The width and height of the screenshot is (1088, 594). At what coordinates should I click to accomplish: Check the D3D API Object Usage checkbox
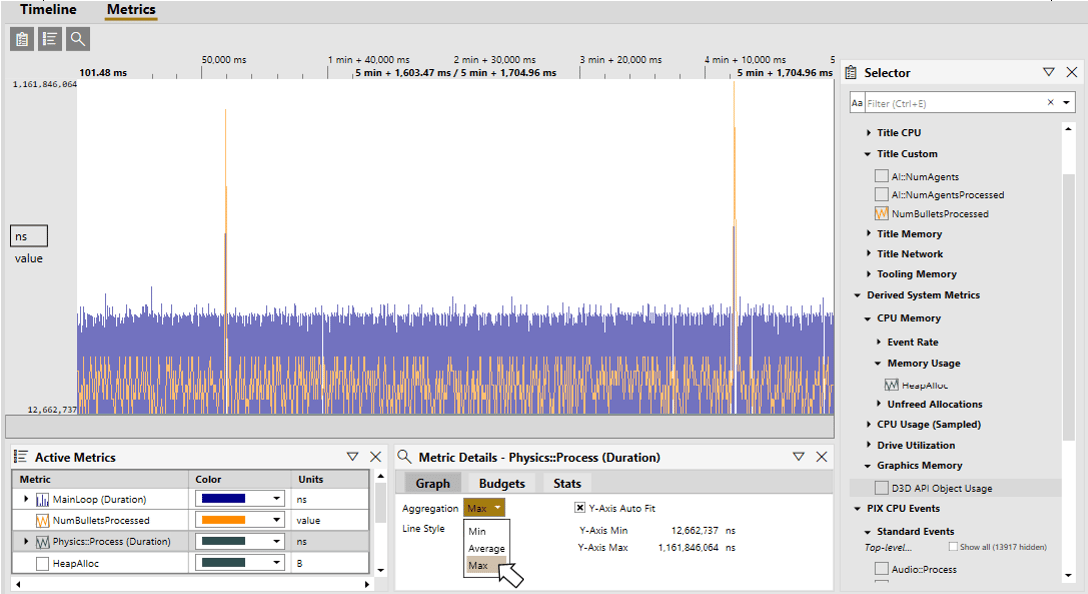(881, 488)
